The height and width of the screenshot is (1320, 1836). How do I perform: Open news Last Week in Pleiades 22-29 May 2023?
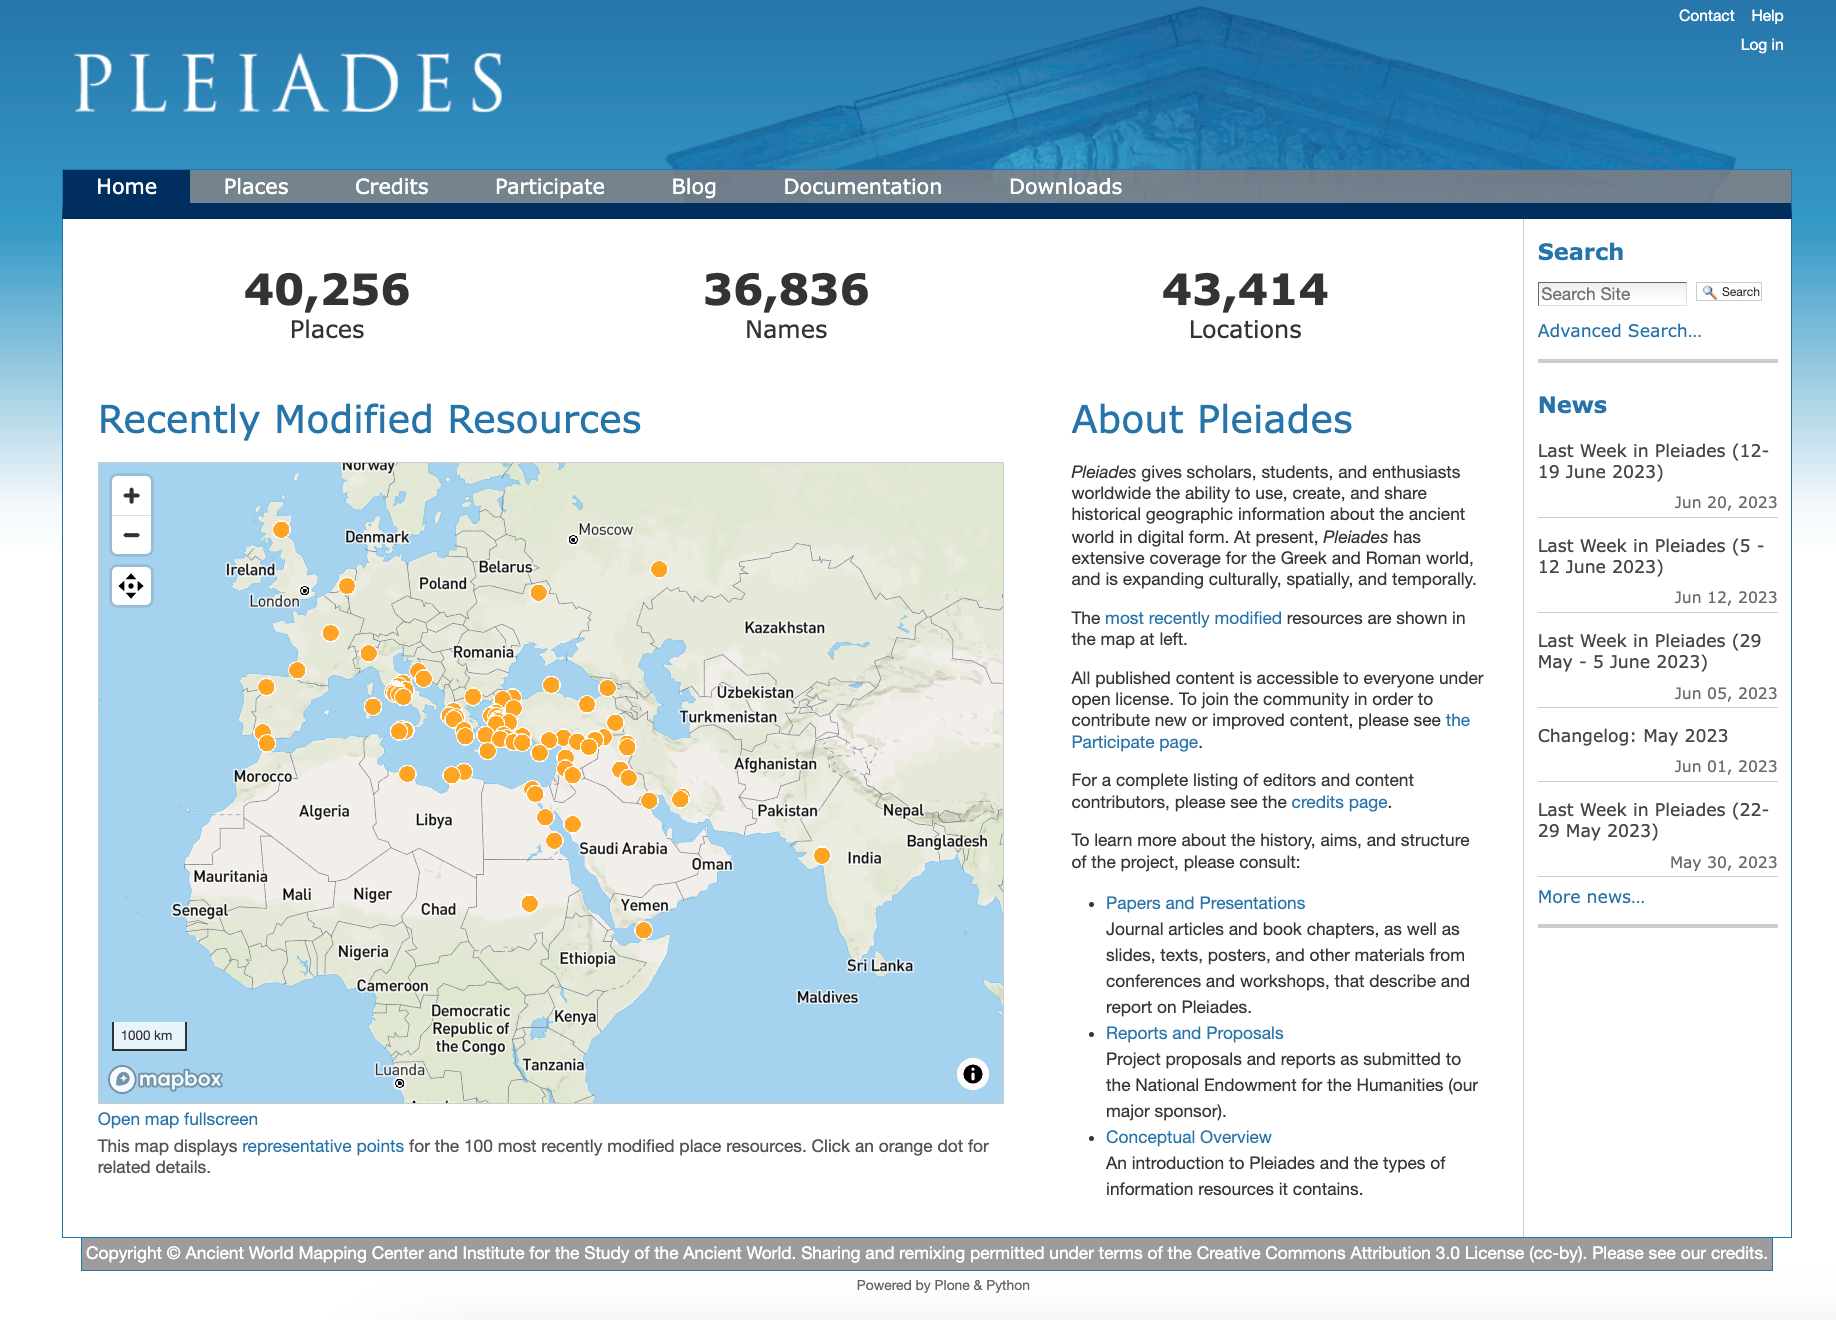(1653, 820)
